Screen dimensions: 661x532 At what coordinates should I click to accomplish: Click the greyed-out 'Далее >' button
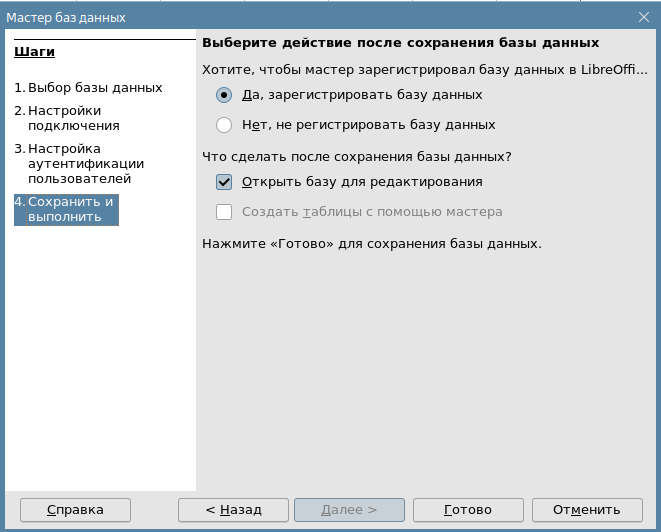pos(349,510)
